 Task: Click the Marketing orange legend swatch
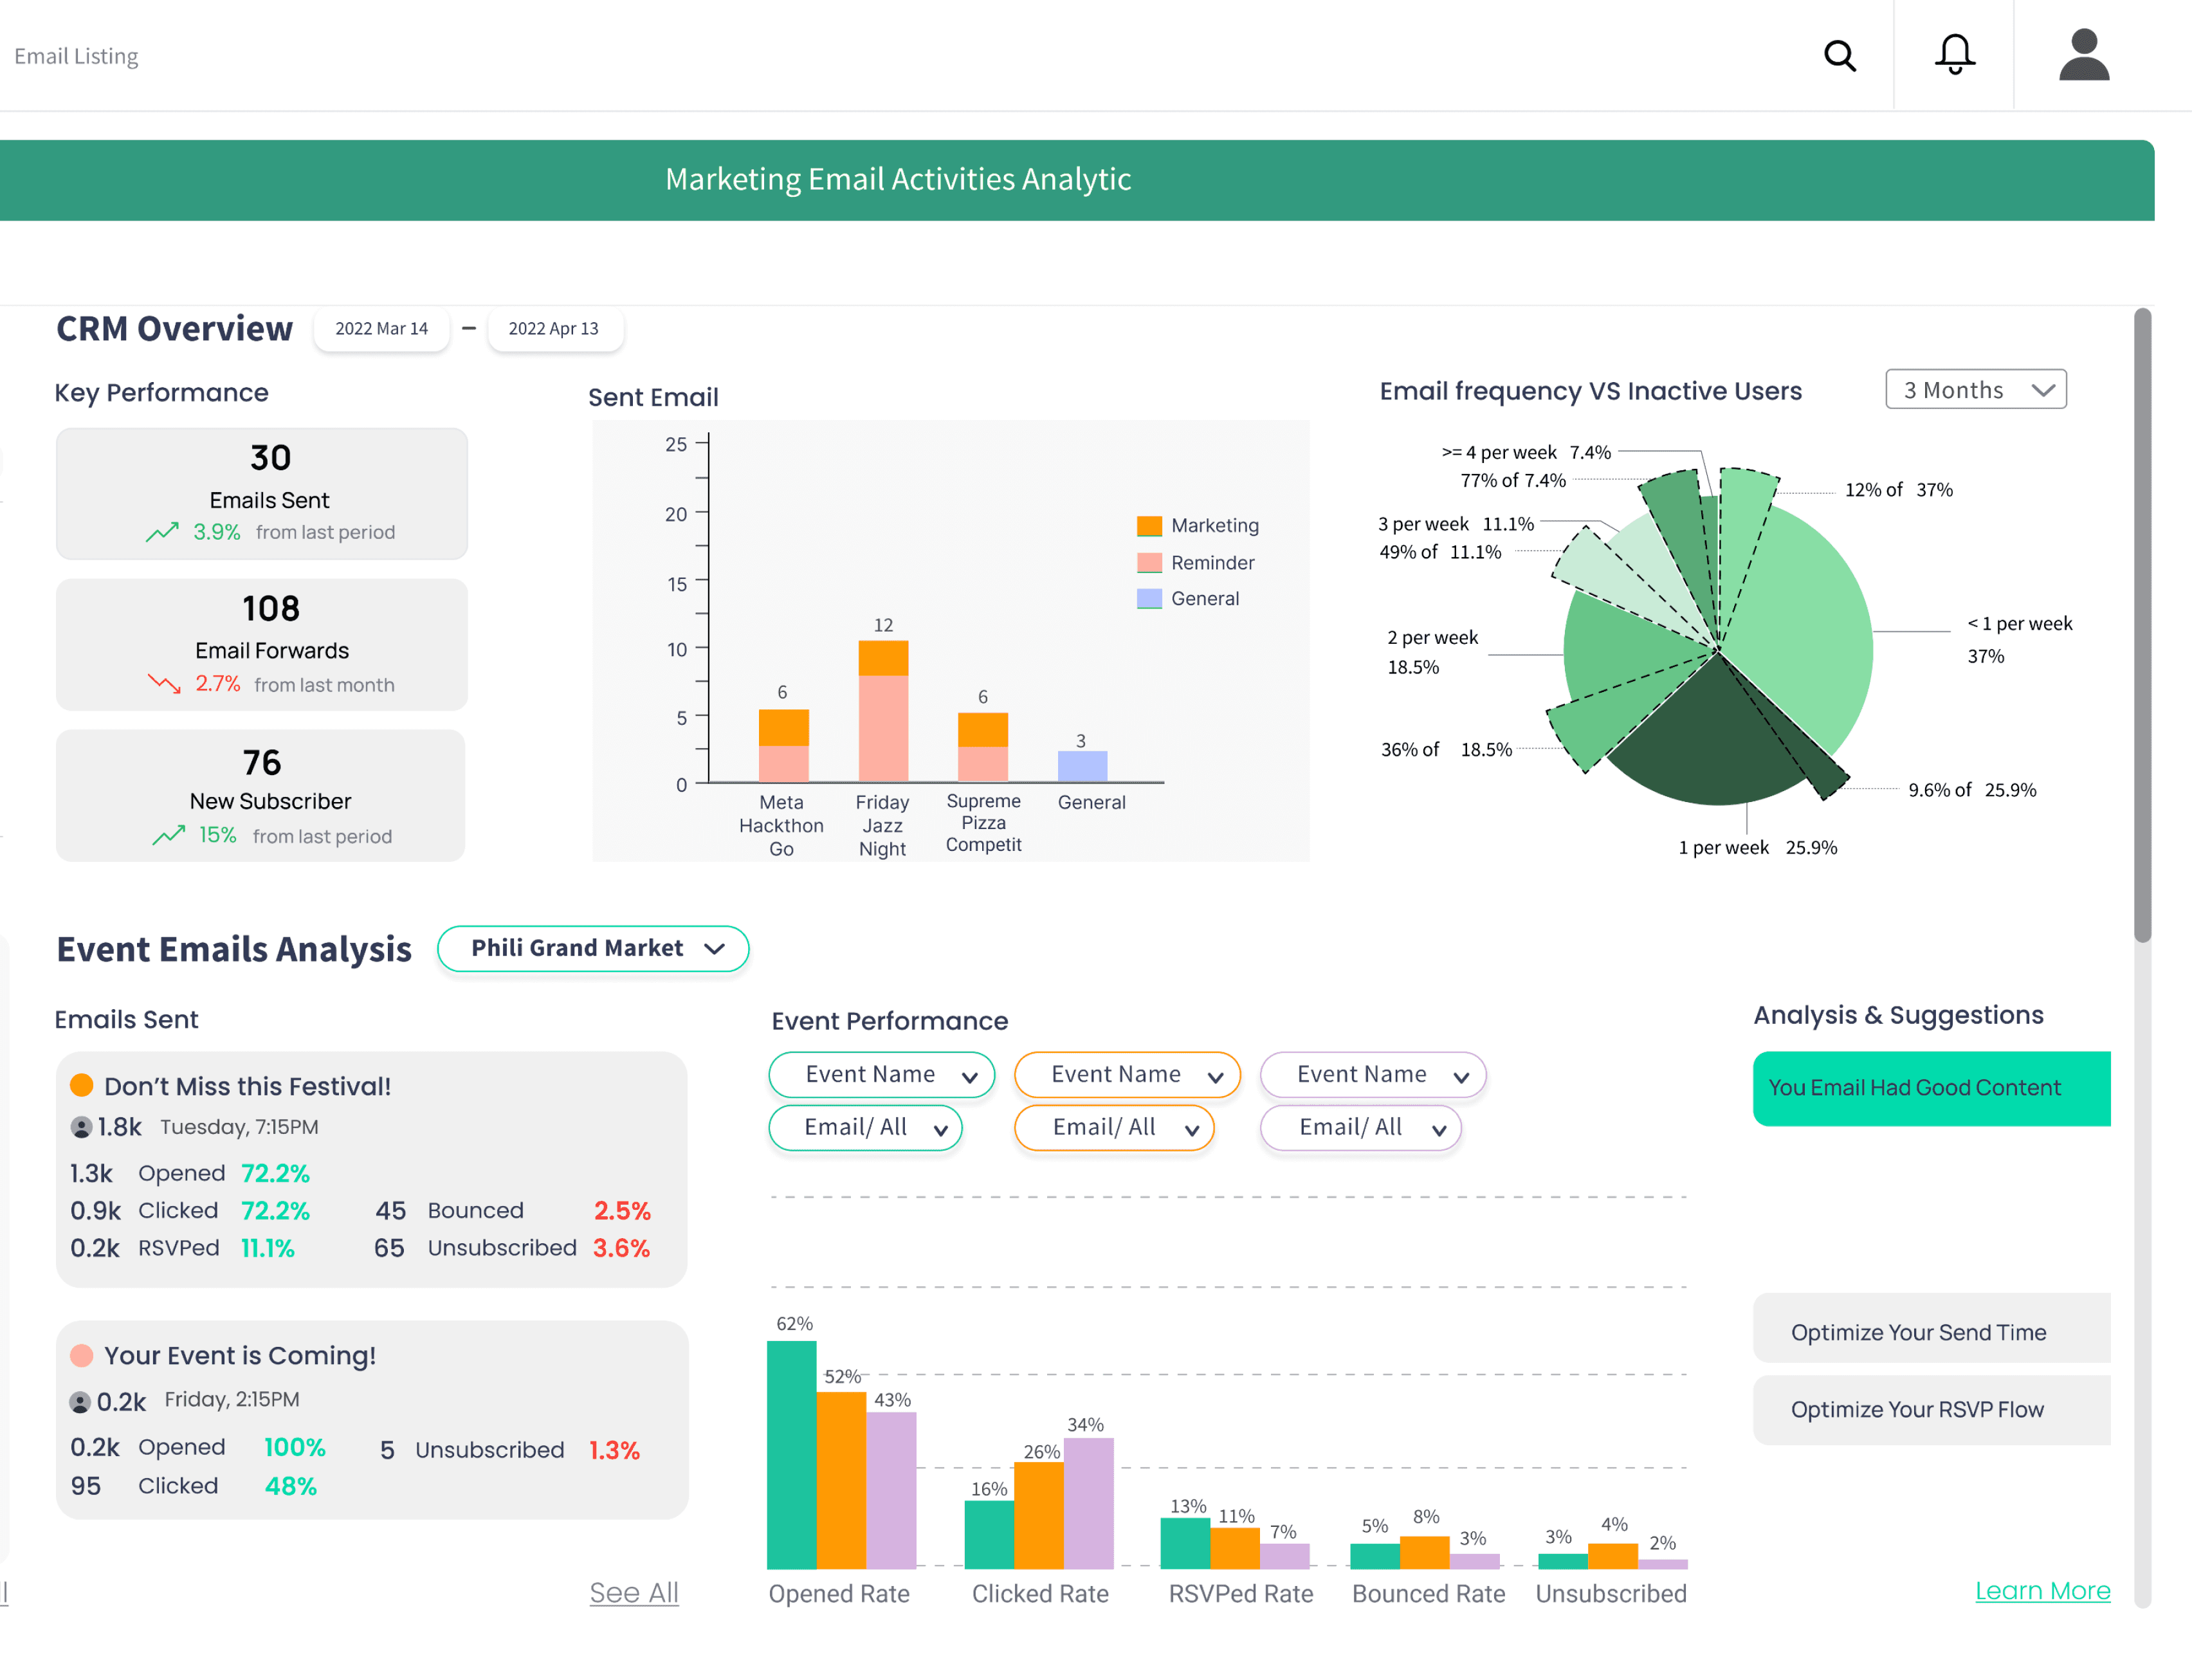click(1149, 525)
